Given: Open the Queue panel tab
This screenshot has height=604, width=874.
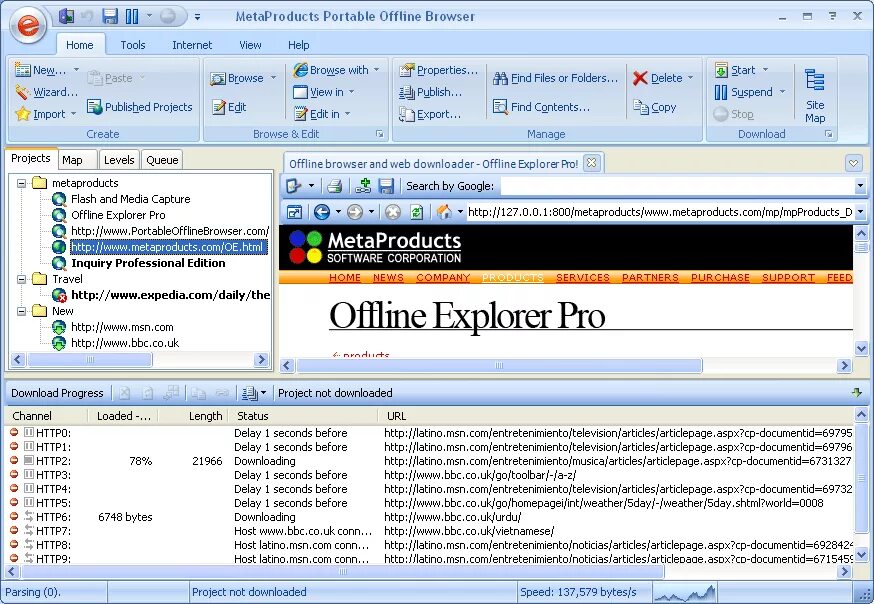Looking at the screenshot, I should click(162, 160).
